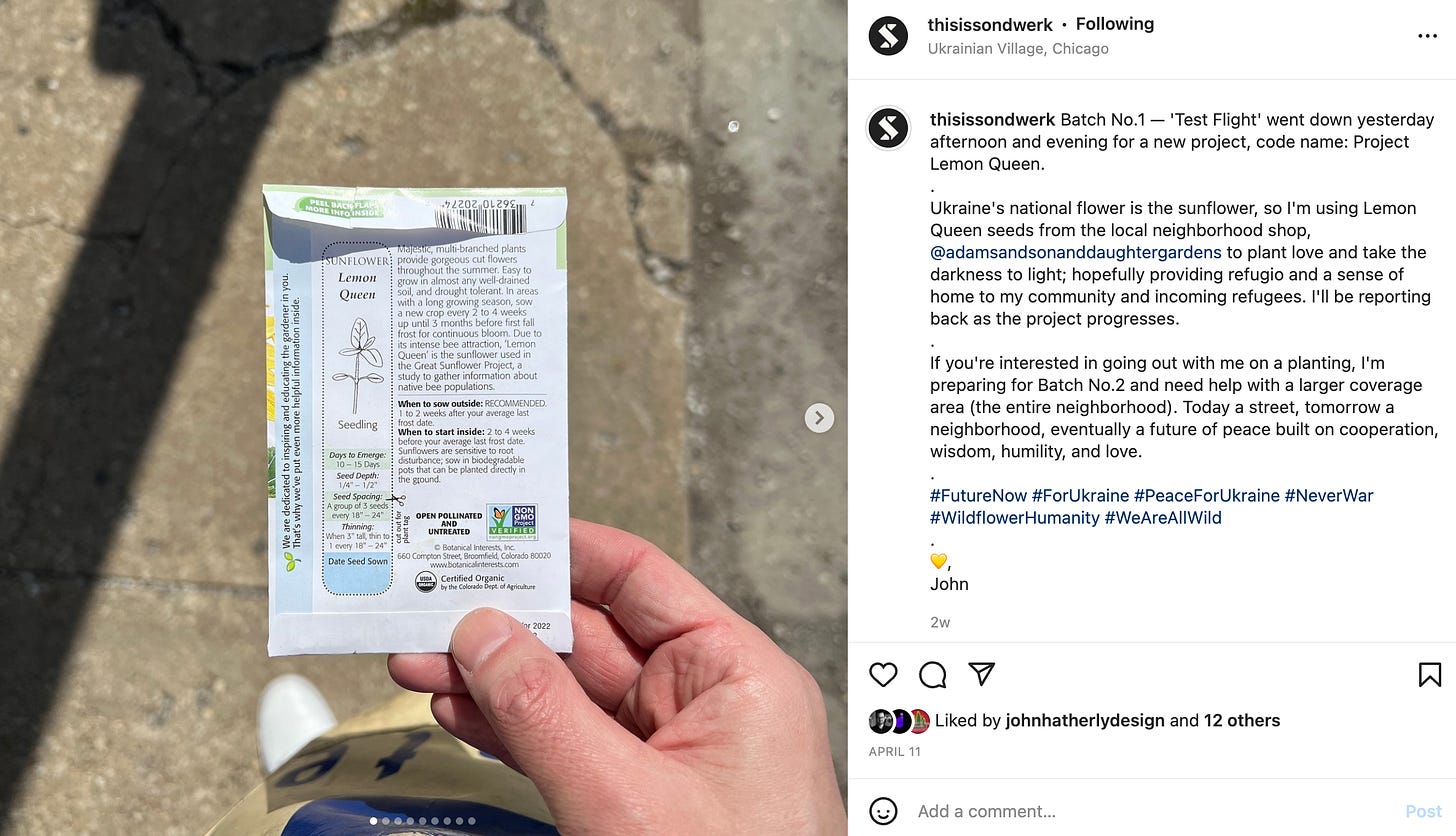
Task: Click the liker avatars next to Liked by
Action: 899,720
